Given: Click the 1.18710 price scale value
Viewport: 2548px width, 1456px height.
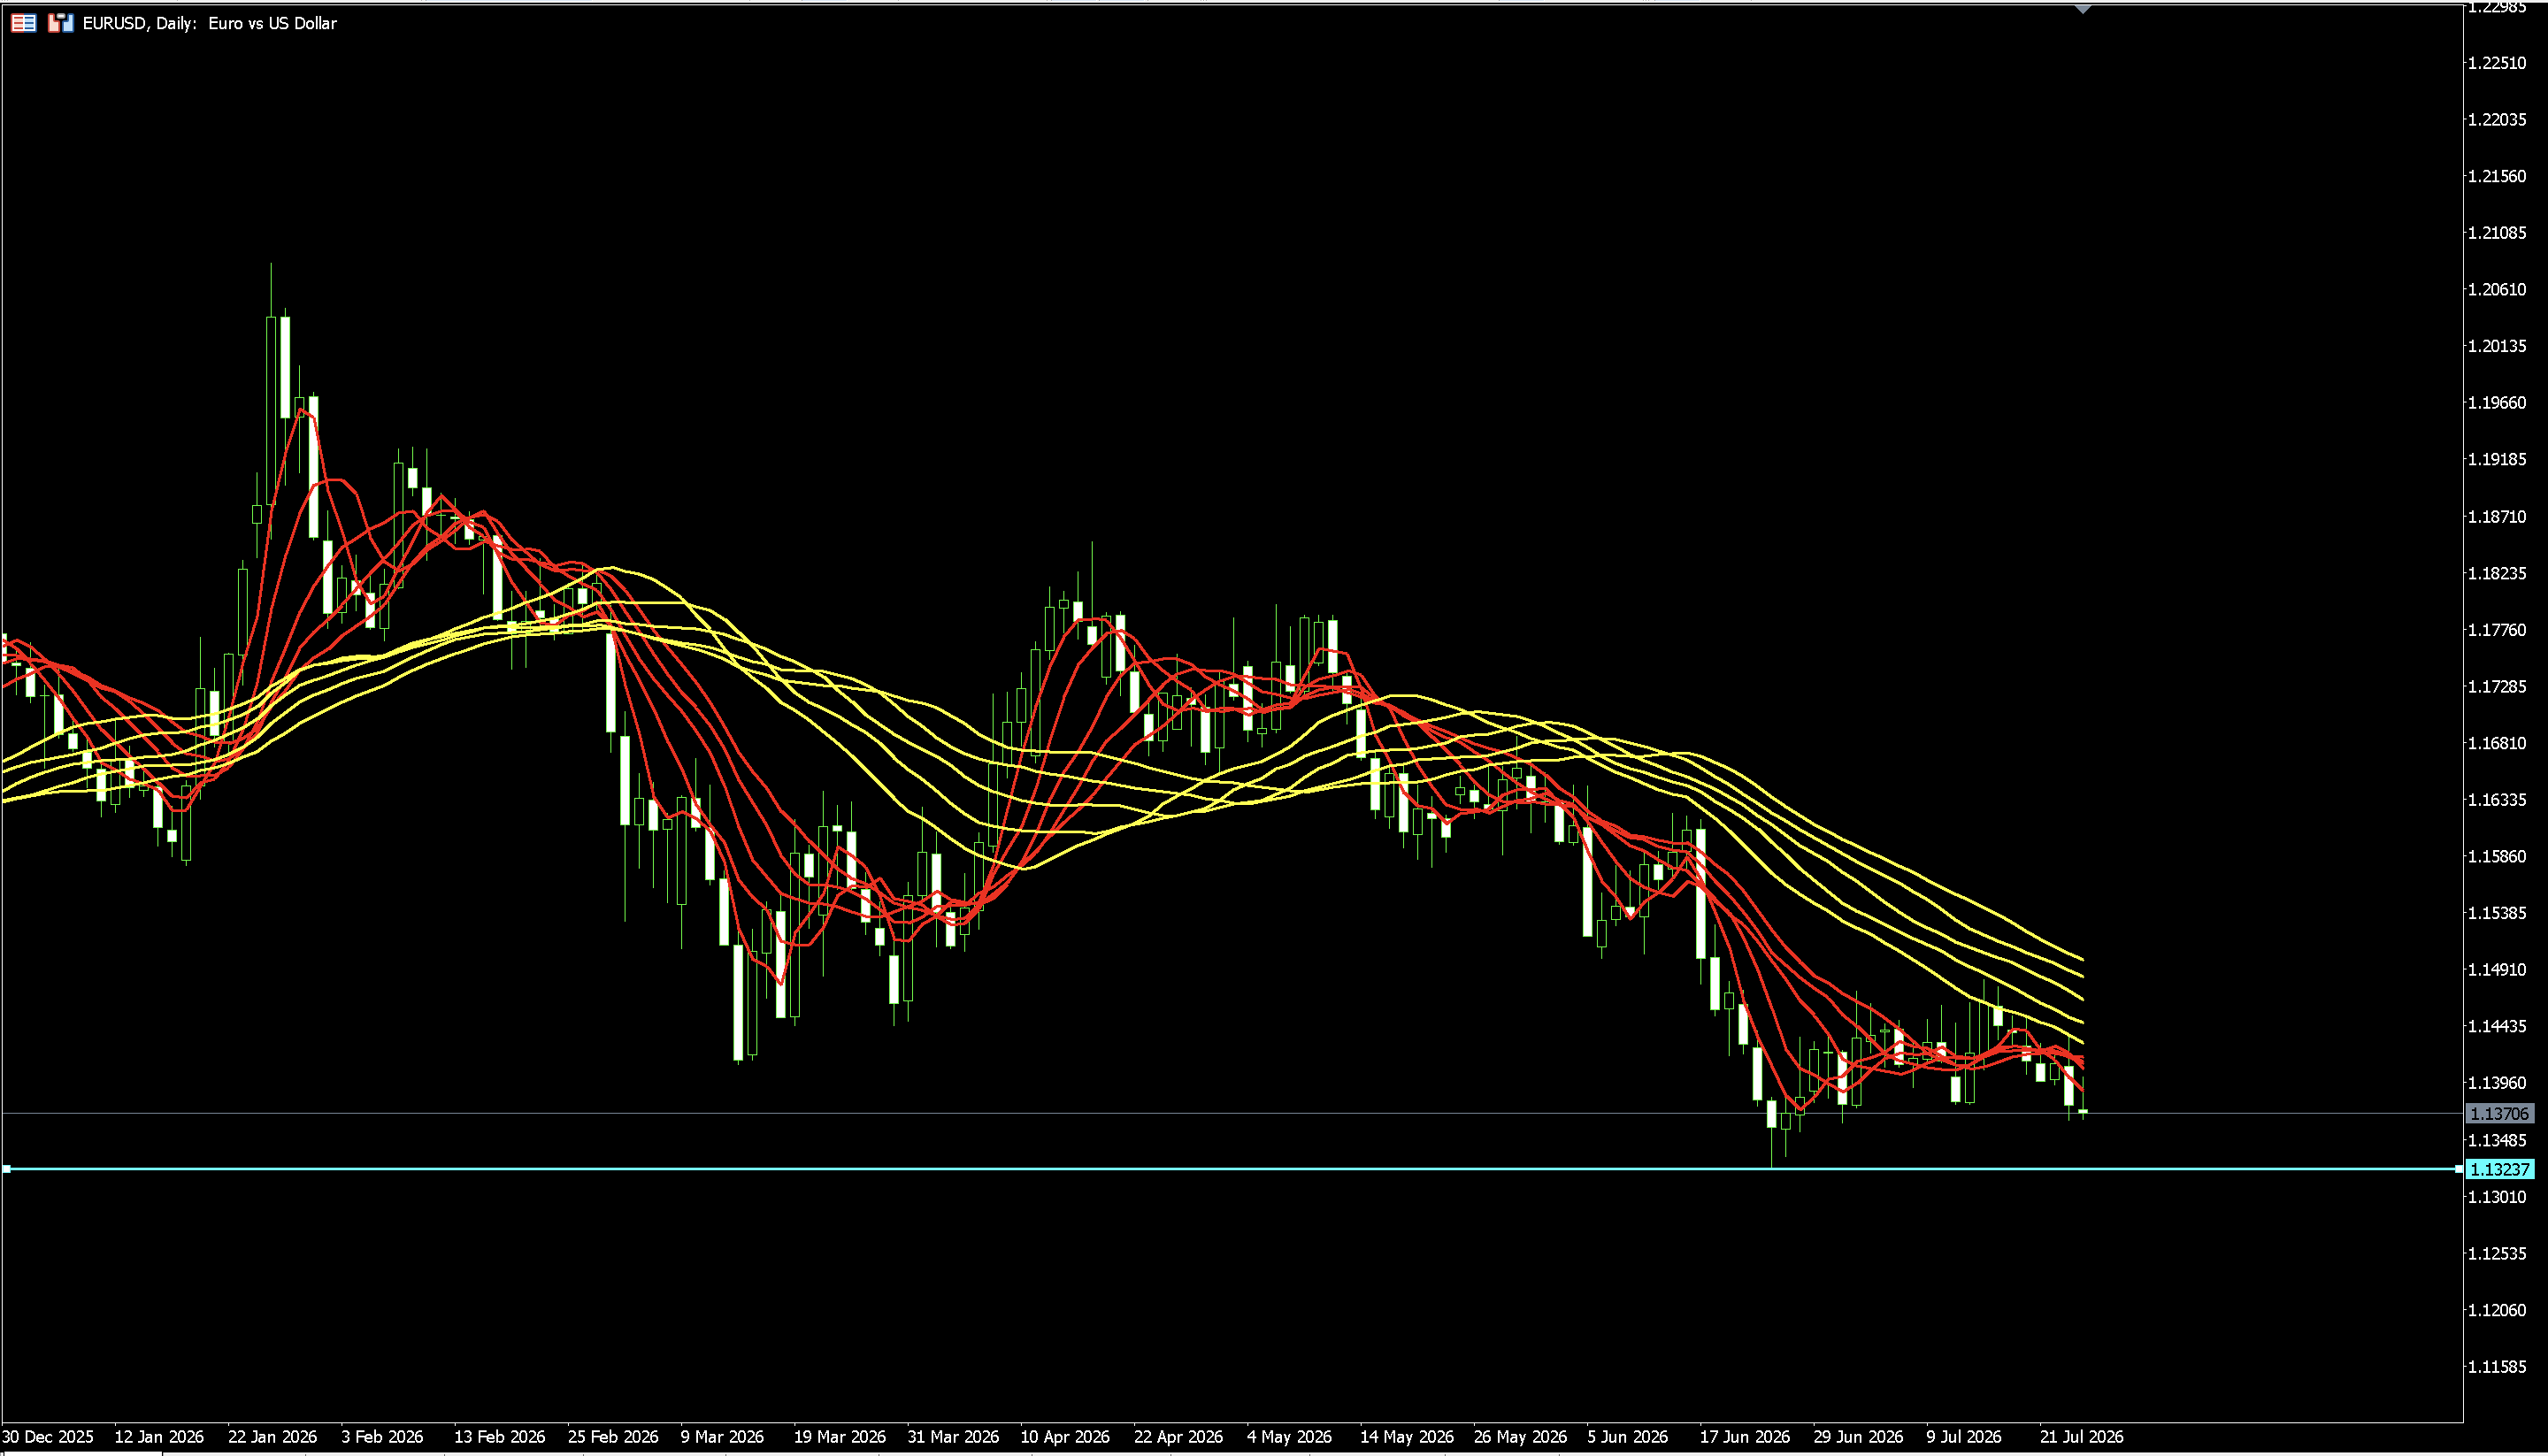Looking at the screenshot, I should [x=2497, y=517].
